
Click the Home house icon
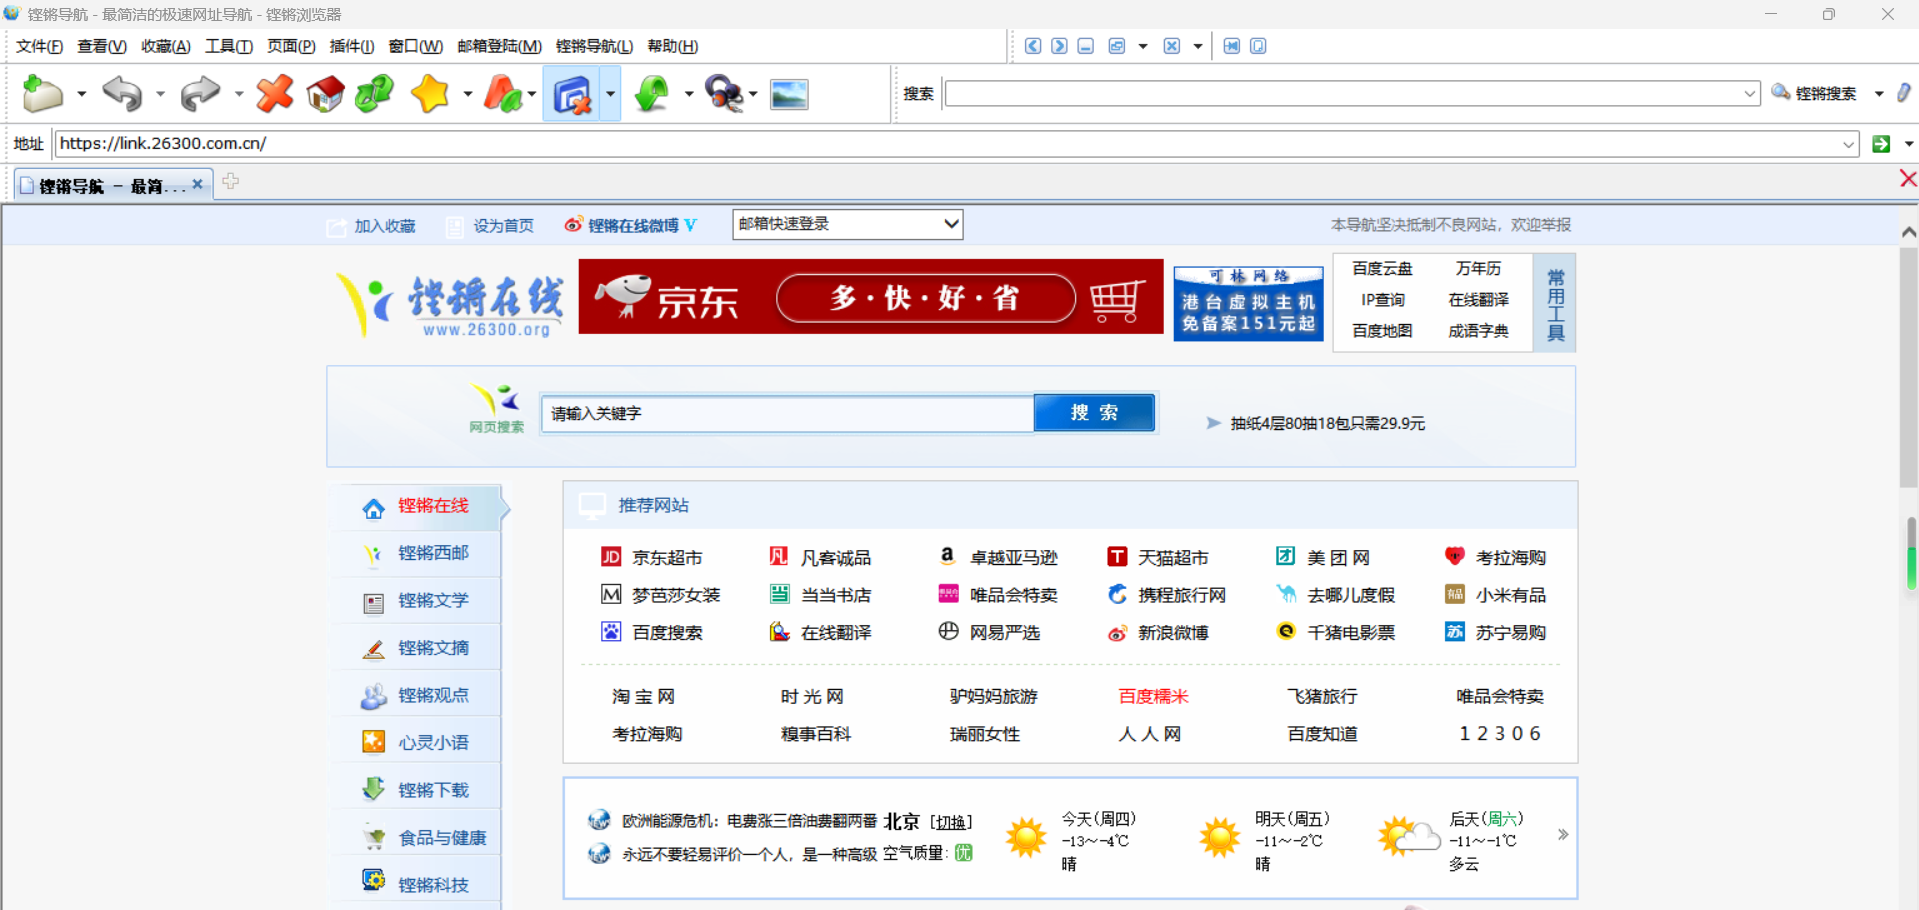pos(325,94)
